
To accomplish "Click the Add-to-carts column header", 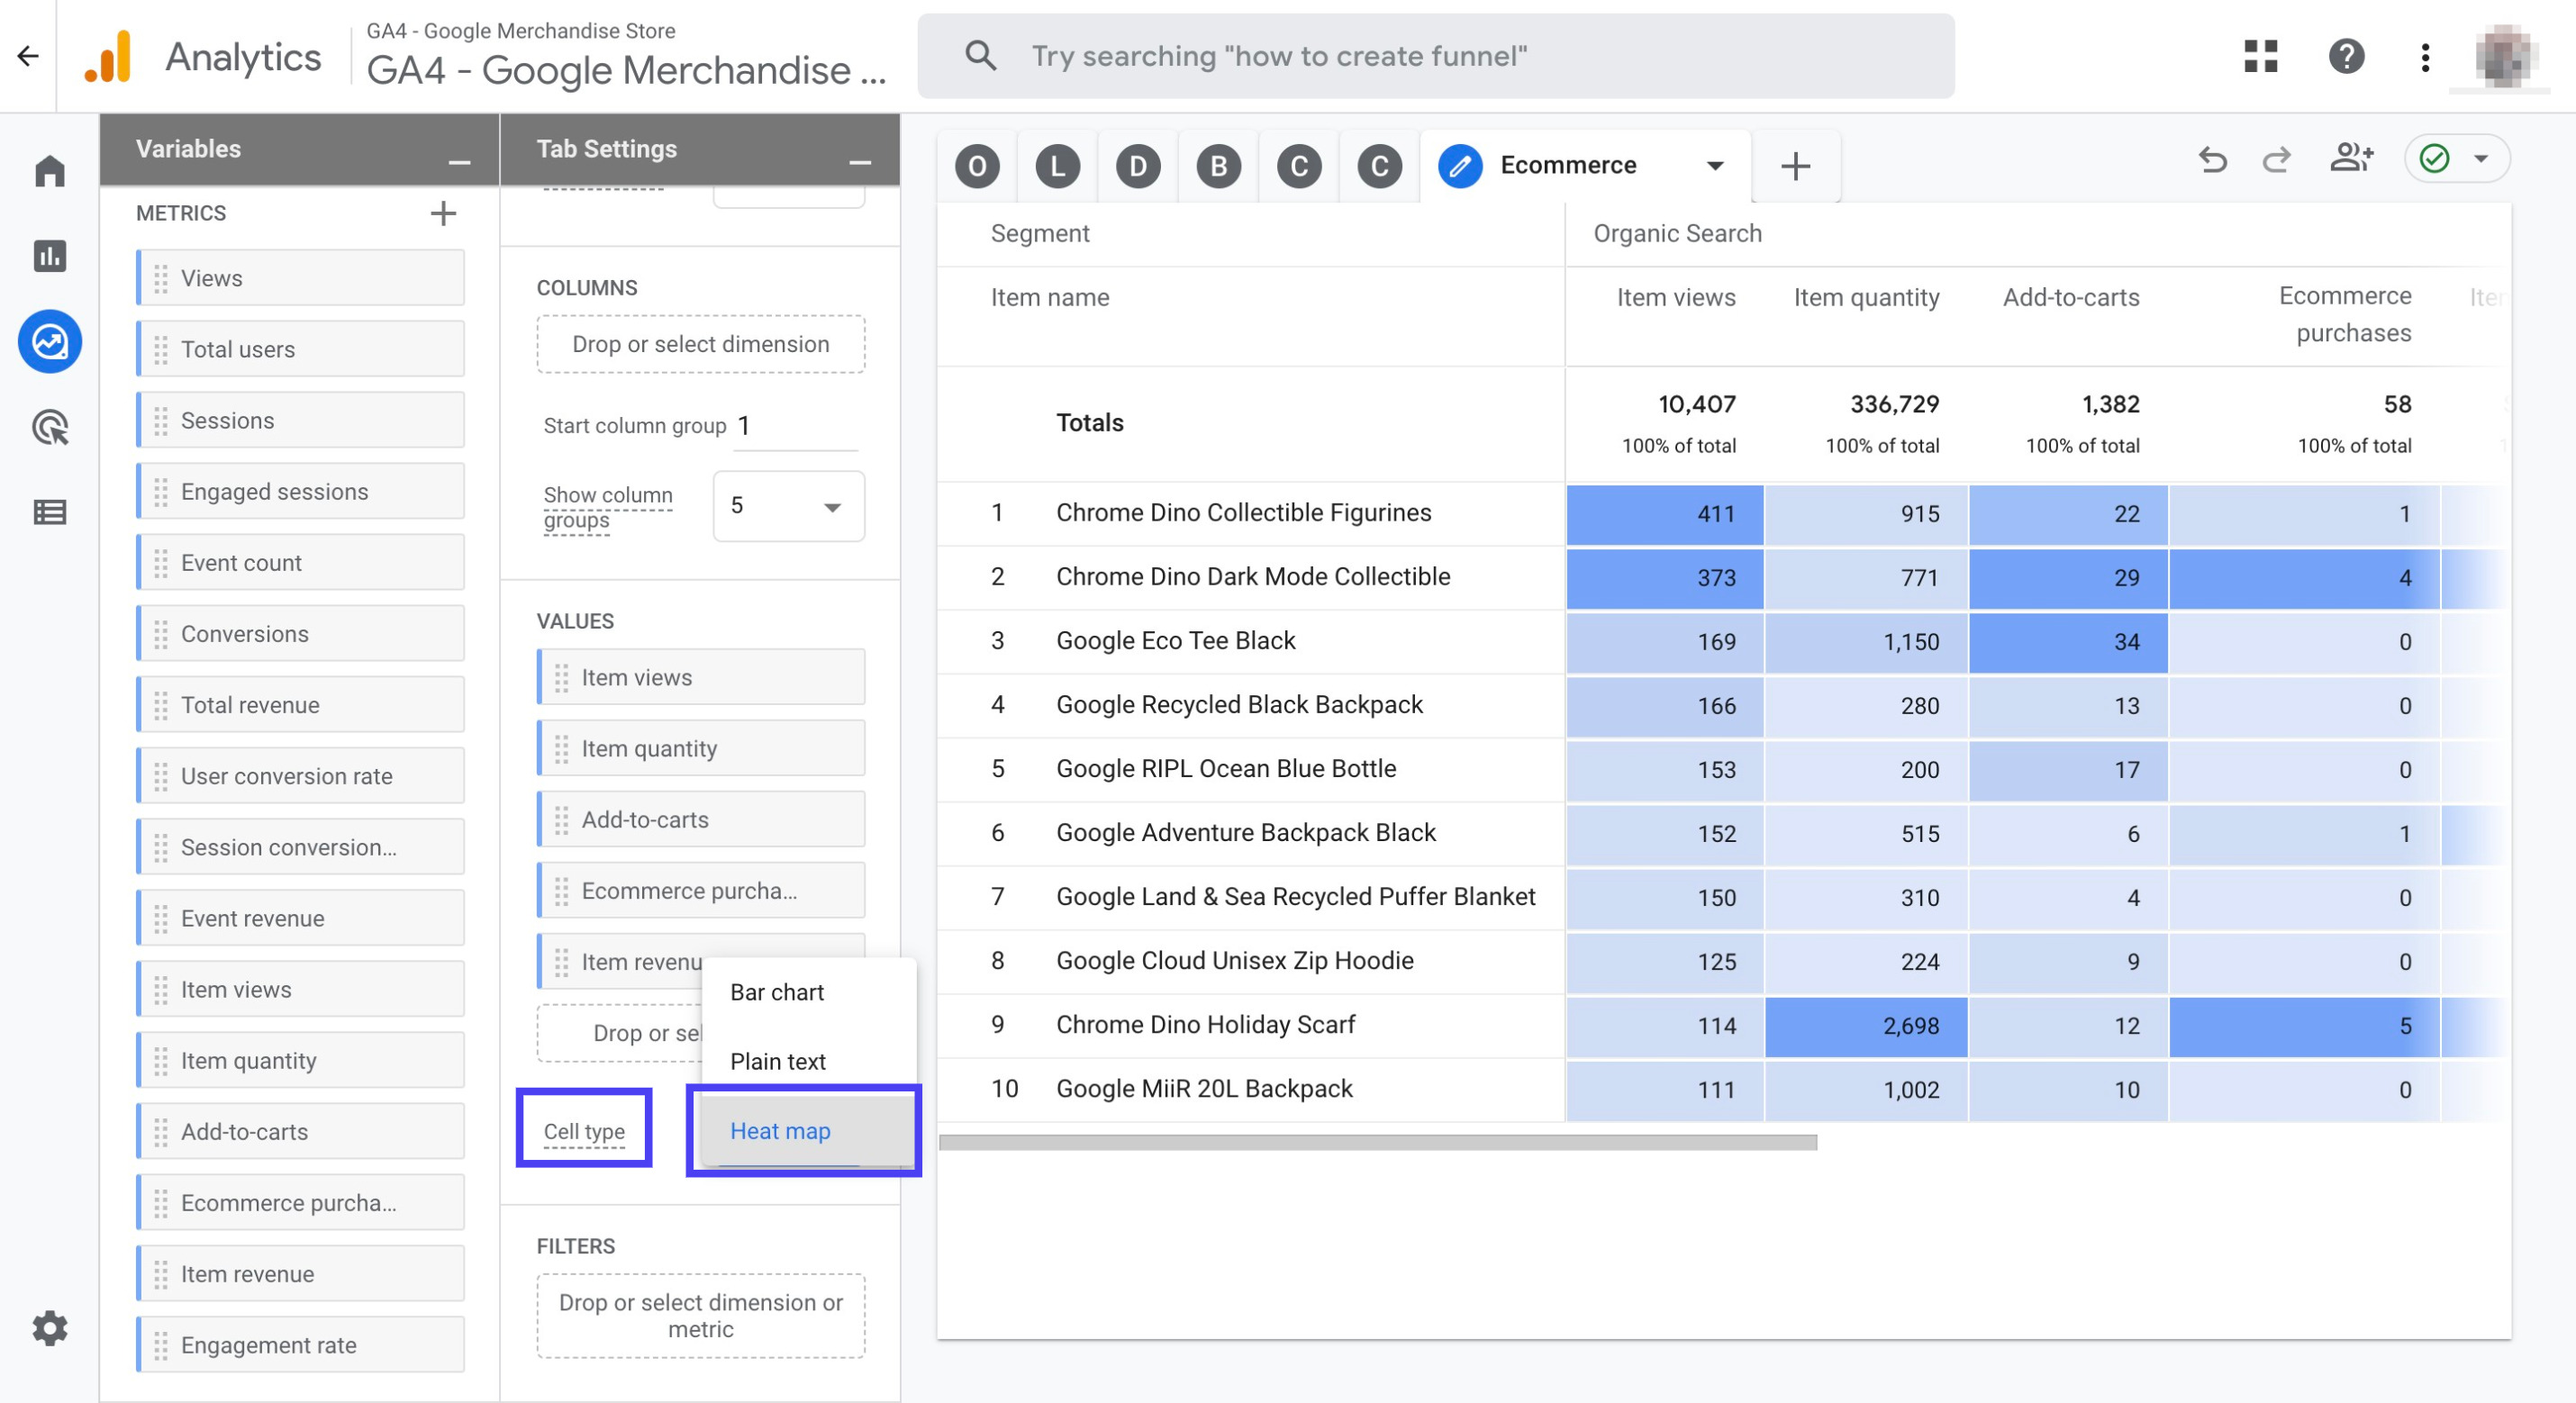I will [x=2071, y=298].
